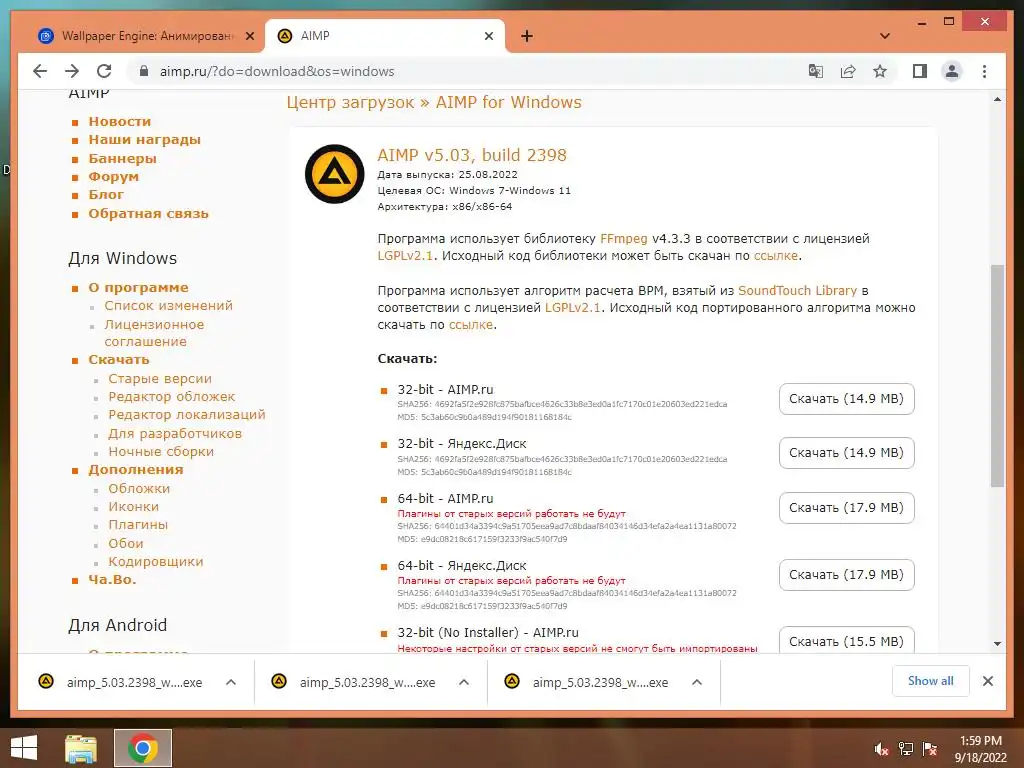
Task: Open the Блог link
Action: tap(106, 195)
